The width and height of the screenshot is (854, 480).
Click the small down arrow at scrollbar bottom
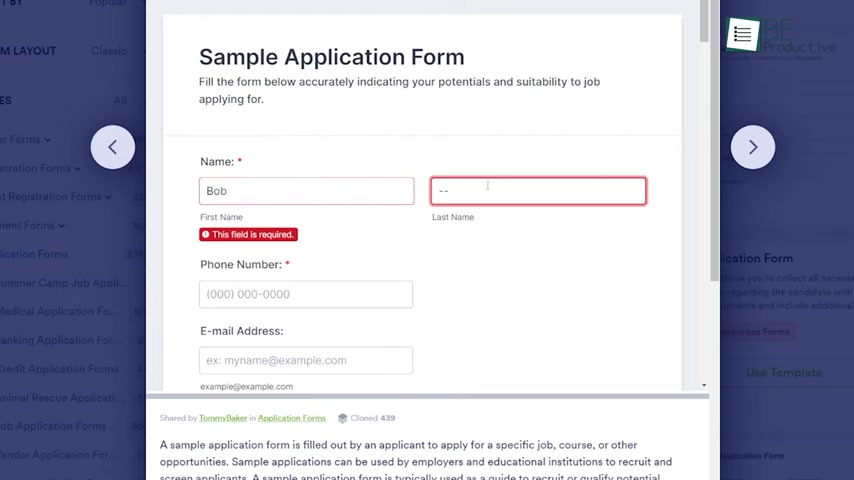click(704, 385)
